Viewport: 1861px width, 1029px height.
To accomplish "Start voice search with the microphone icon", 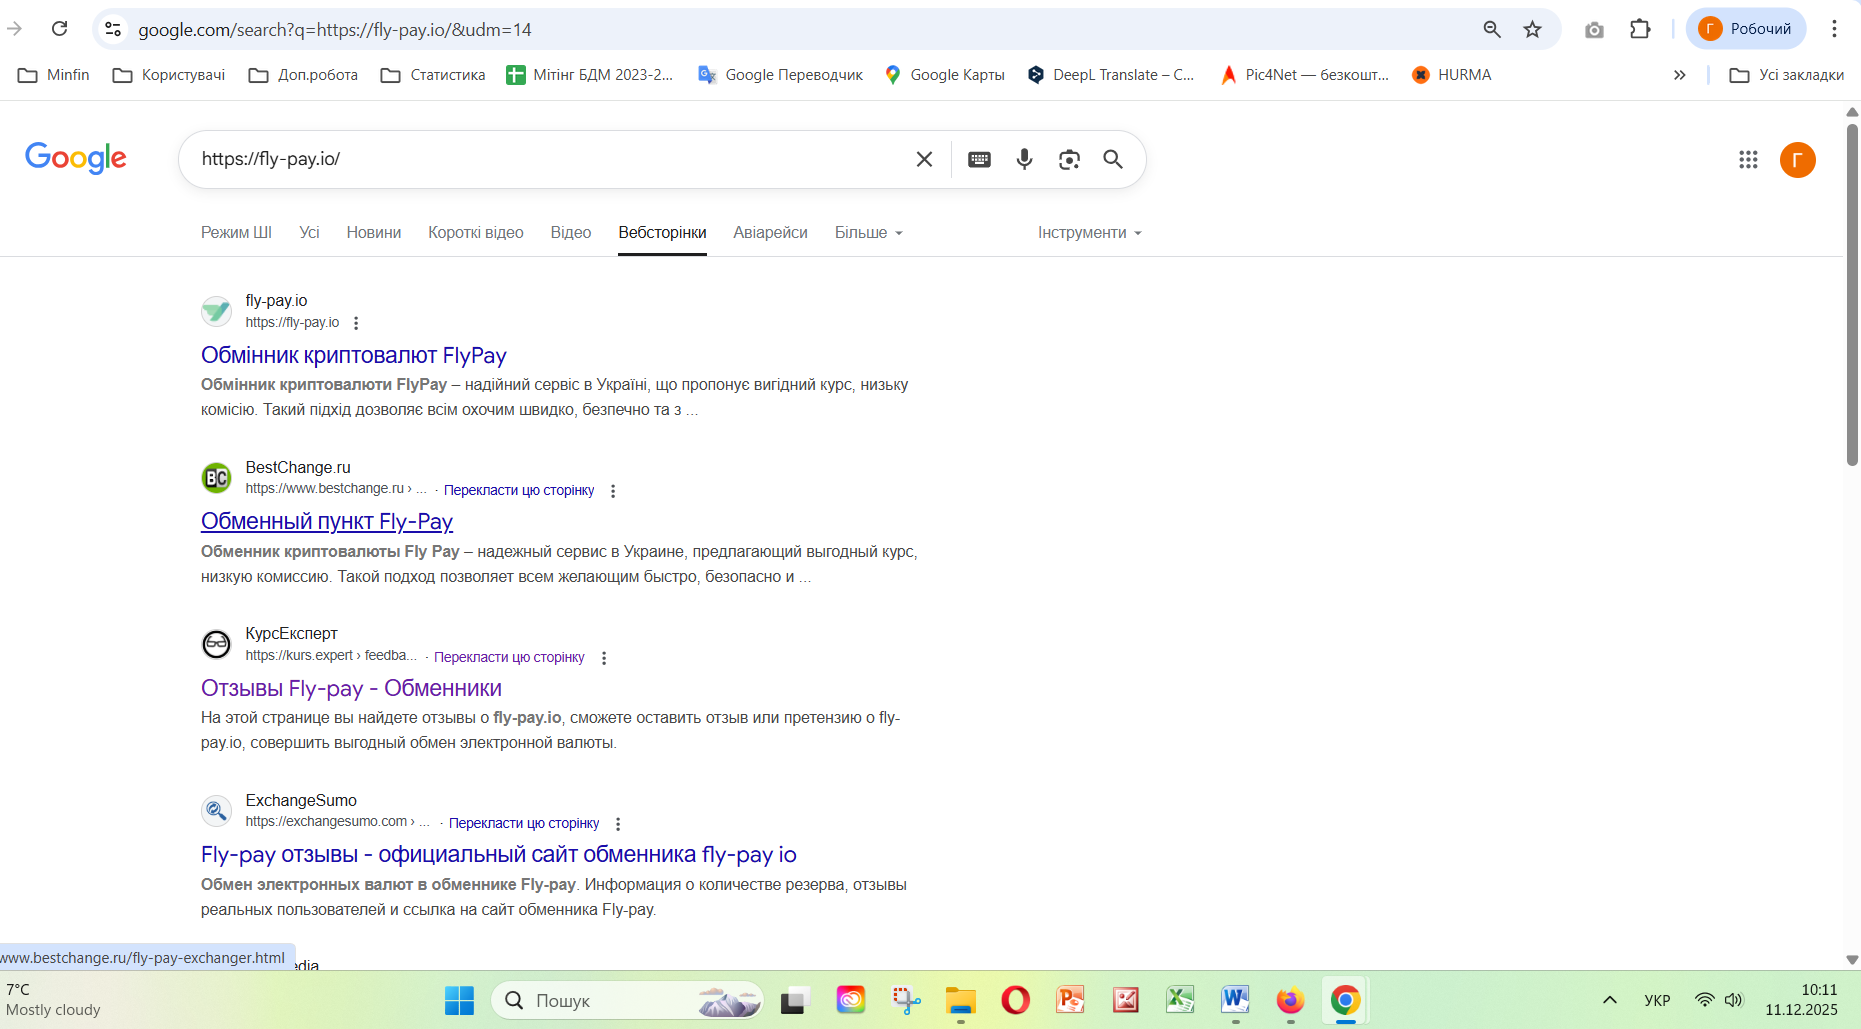I will tap(1024, 159).
